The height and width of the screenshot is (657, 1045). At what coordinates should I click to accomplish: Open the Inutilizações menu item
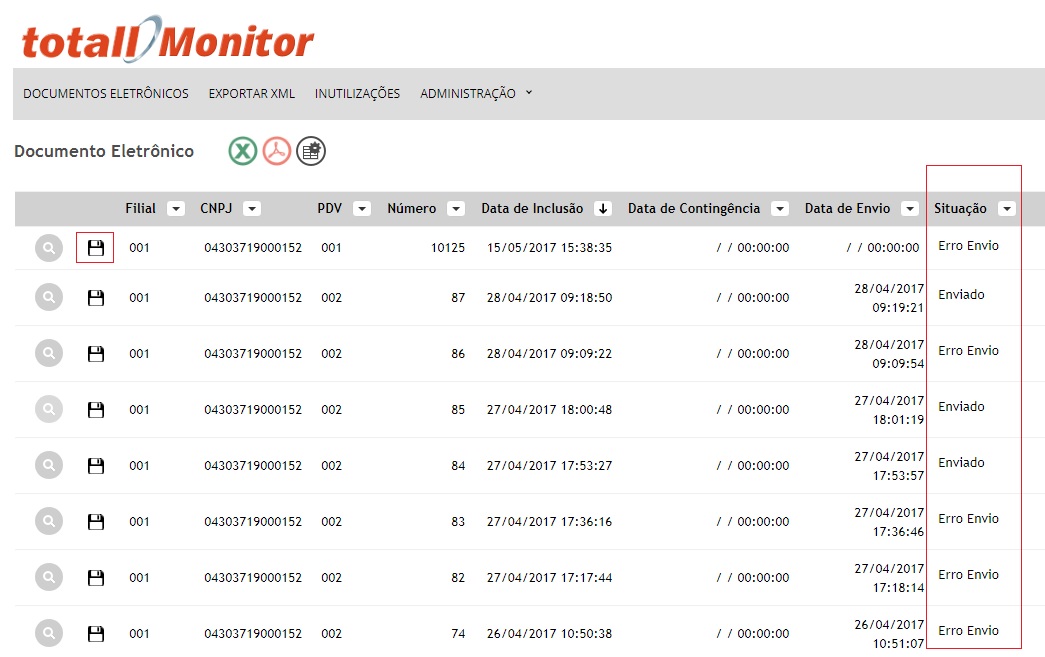(x=357, y=94)
